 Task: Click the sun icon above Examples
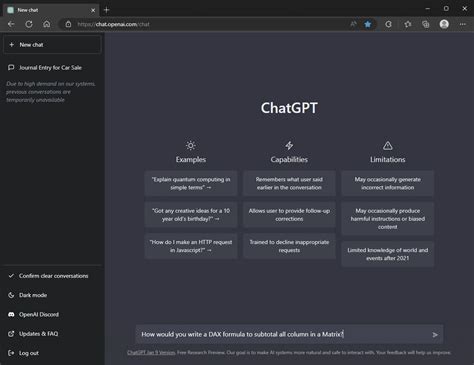191,145
